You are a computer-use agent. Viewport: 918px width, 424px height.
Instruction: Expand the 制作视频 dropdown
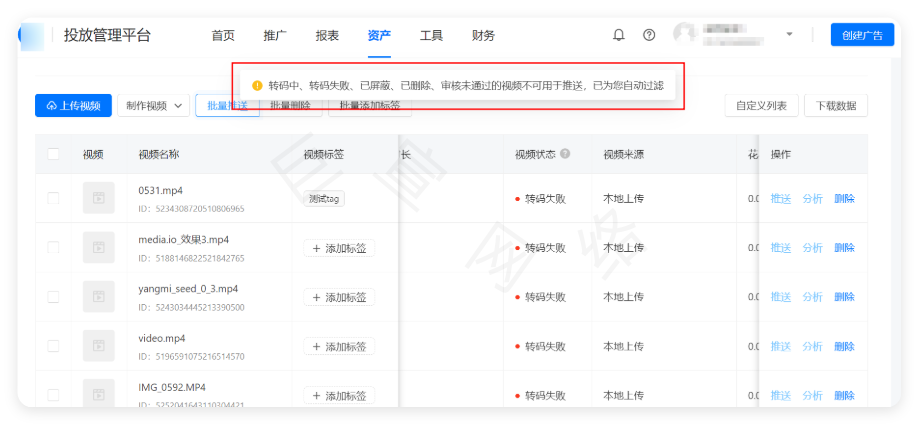coord(153,105)
